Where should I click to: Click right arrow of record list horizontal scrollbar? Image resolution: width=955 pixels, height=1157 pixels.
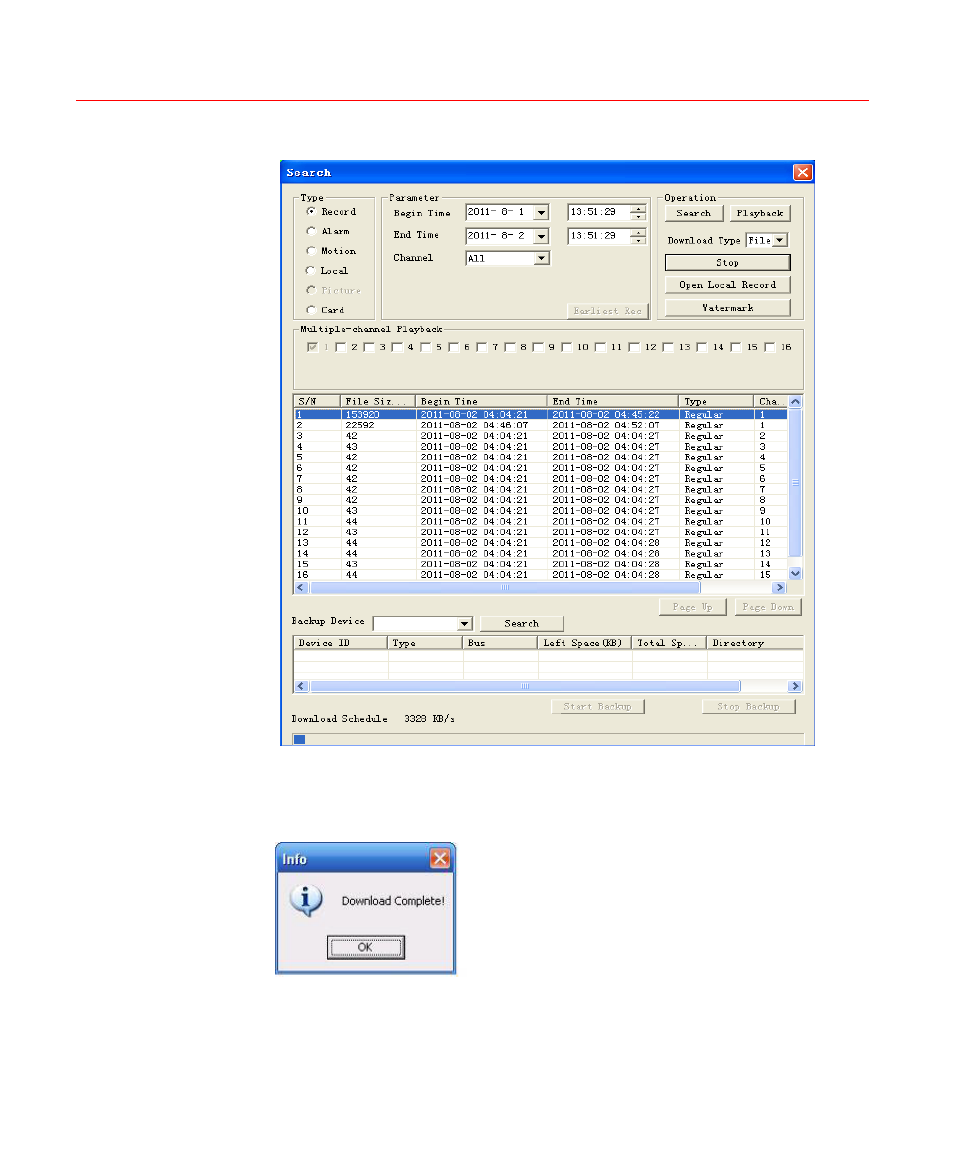(780, 587)
